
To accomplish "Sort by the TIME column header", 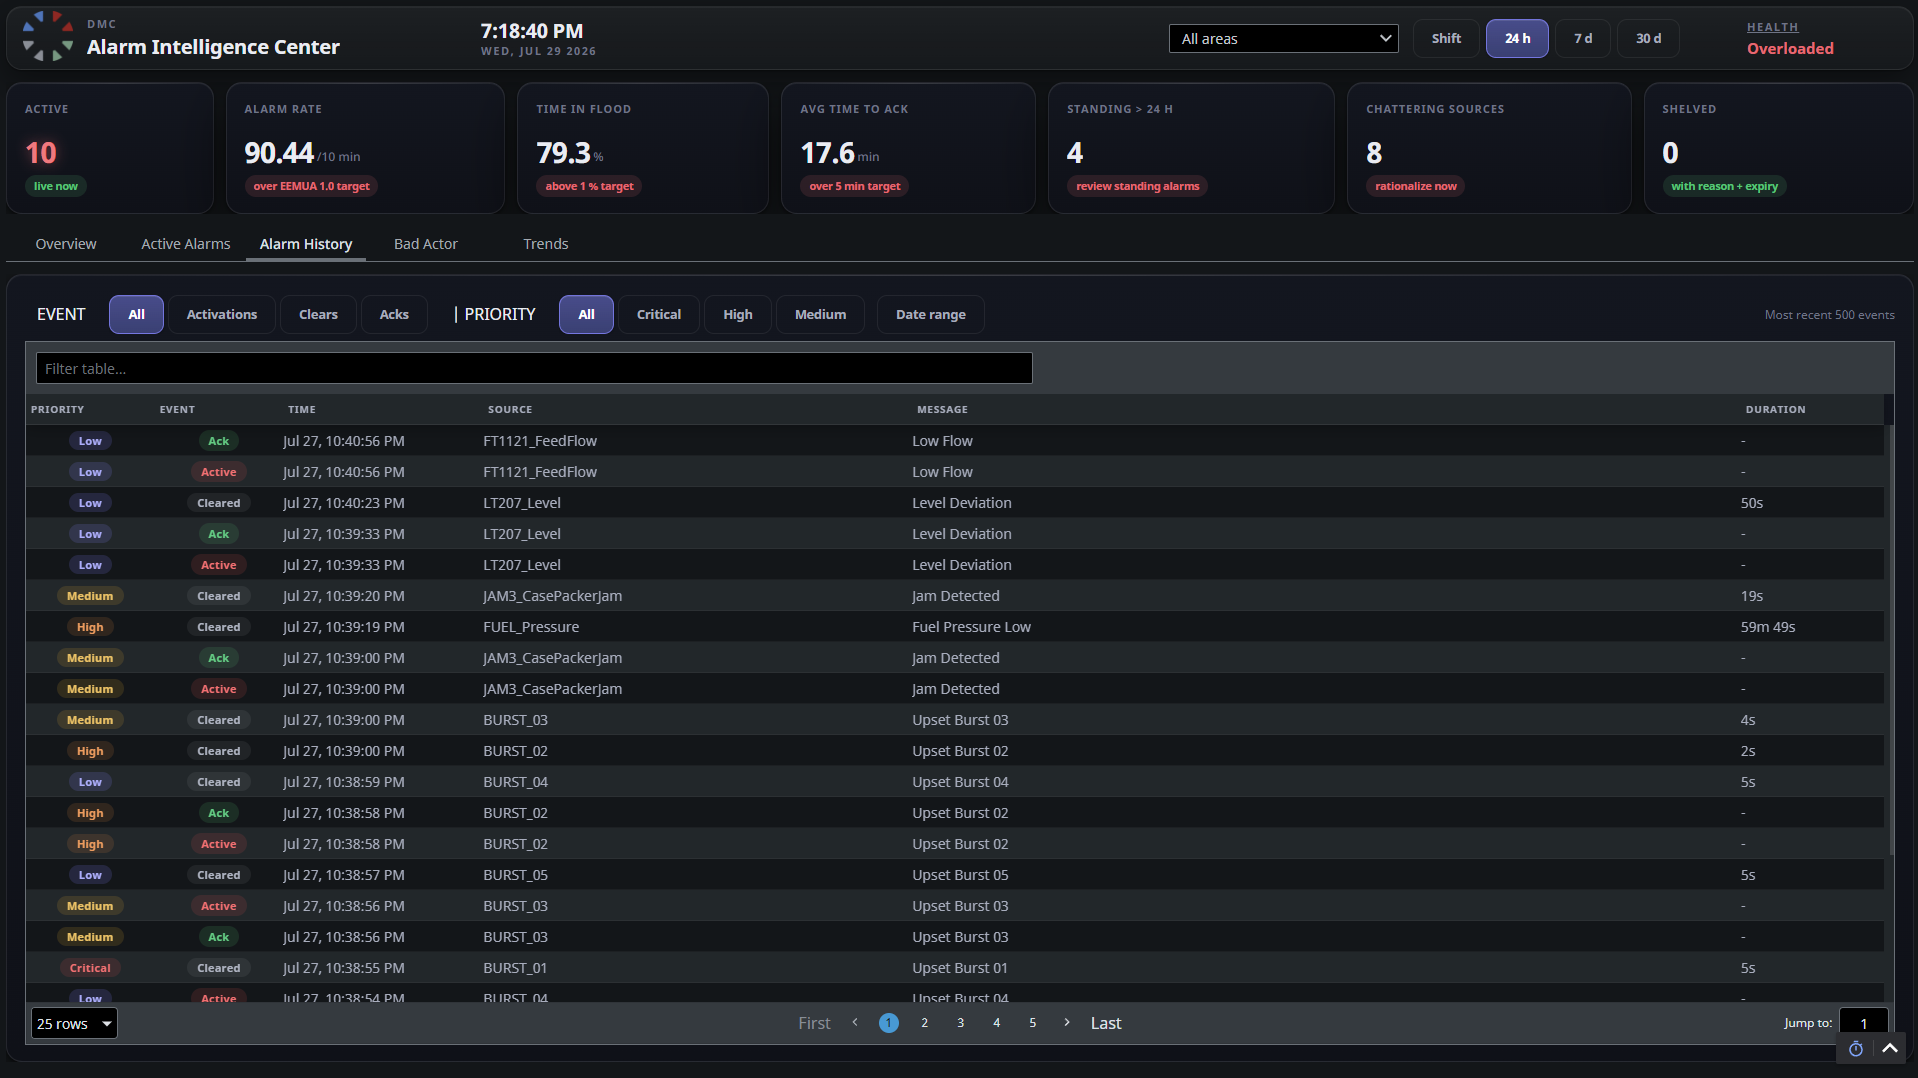I will [302, 409].
